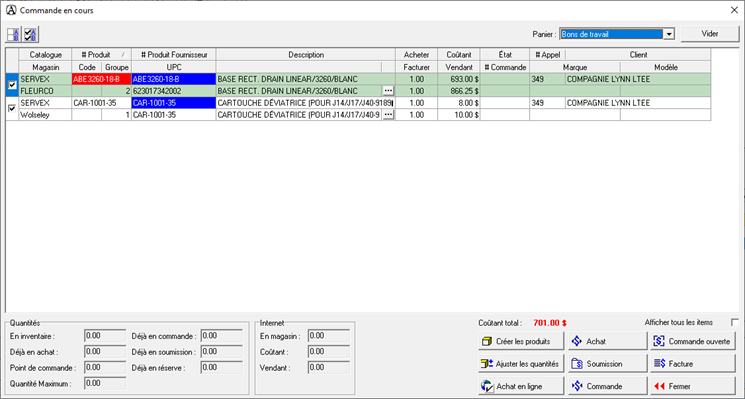The image size is (745, 399).
Task: Click the Déjà en achat field
Action: tap(105, 352)
